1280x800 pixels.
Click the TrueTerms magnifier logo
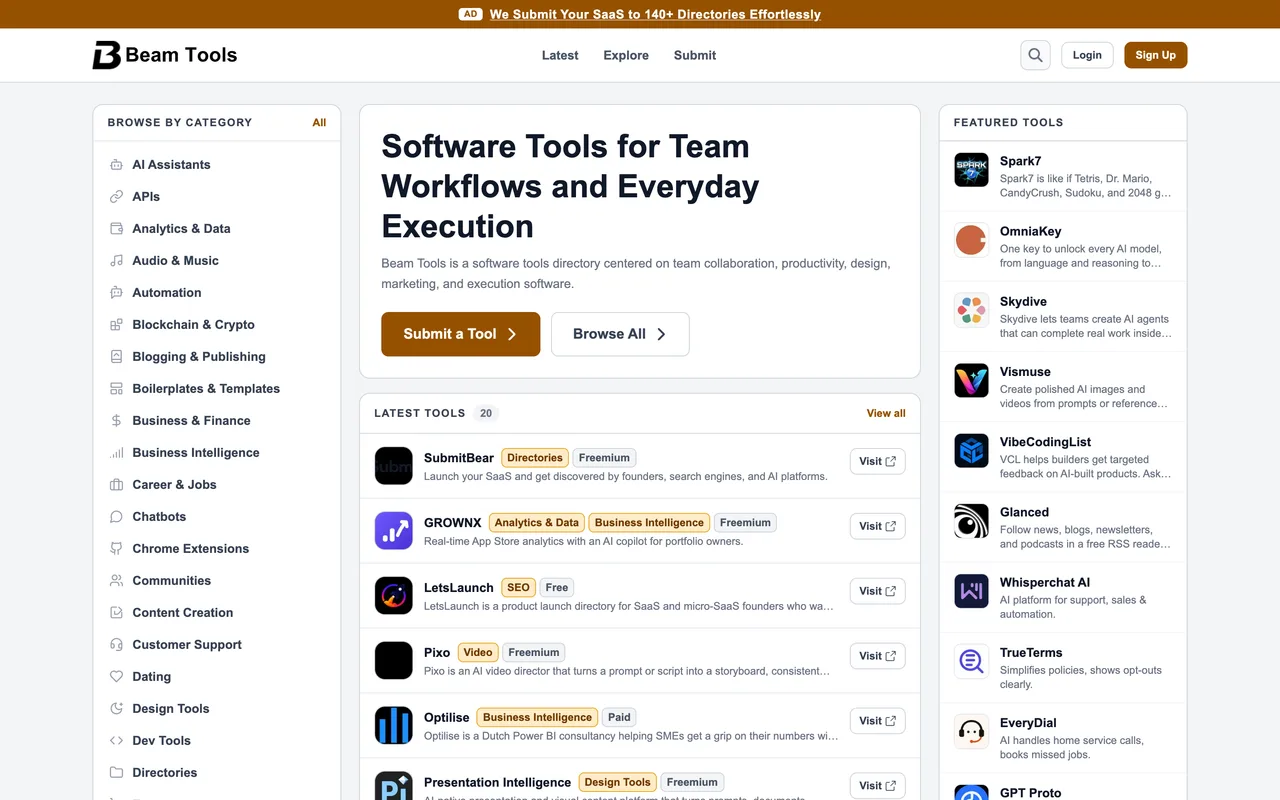pos(971,661)
